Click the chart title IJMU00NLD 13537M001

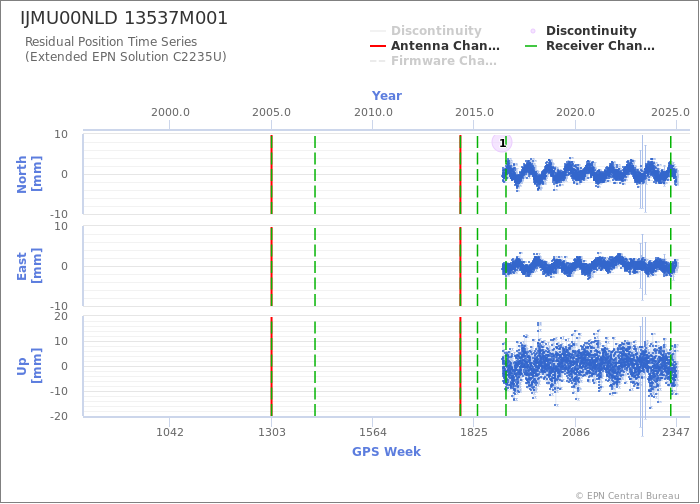click(x=124, y=18)
